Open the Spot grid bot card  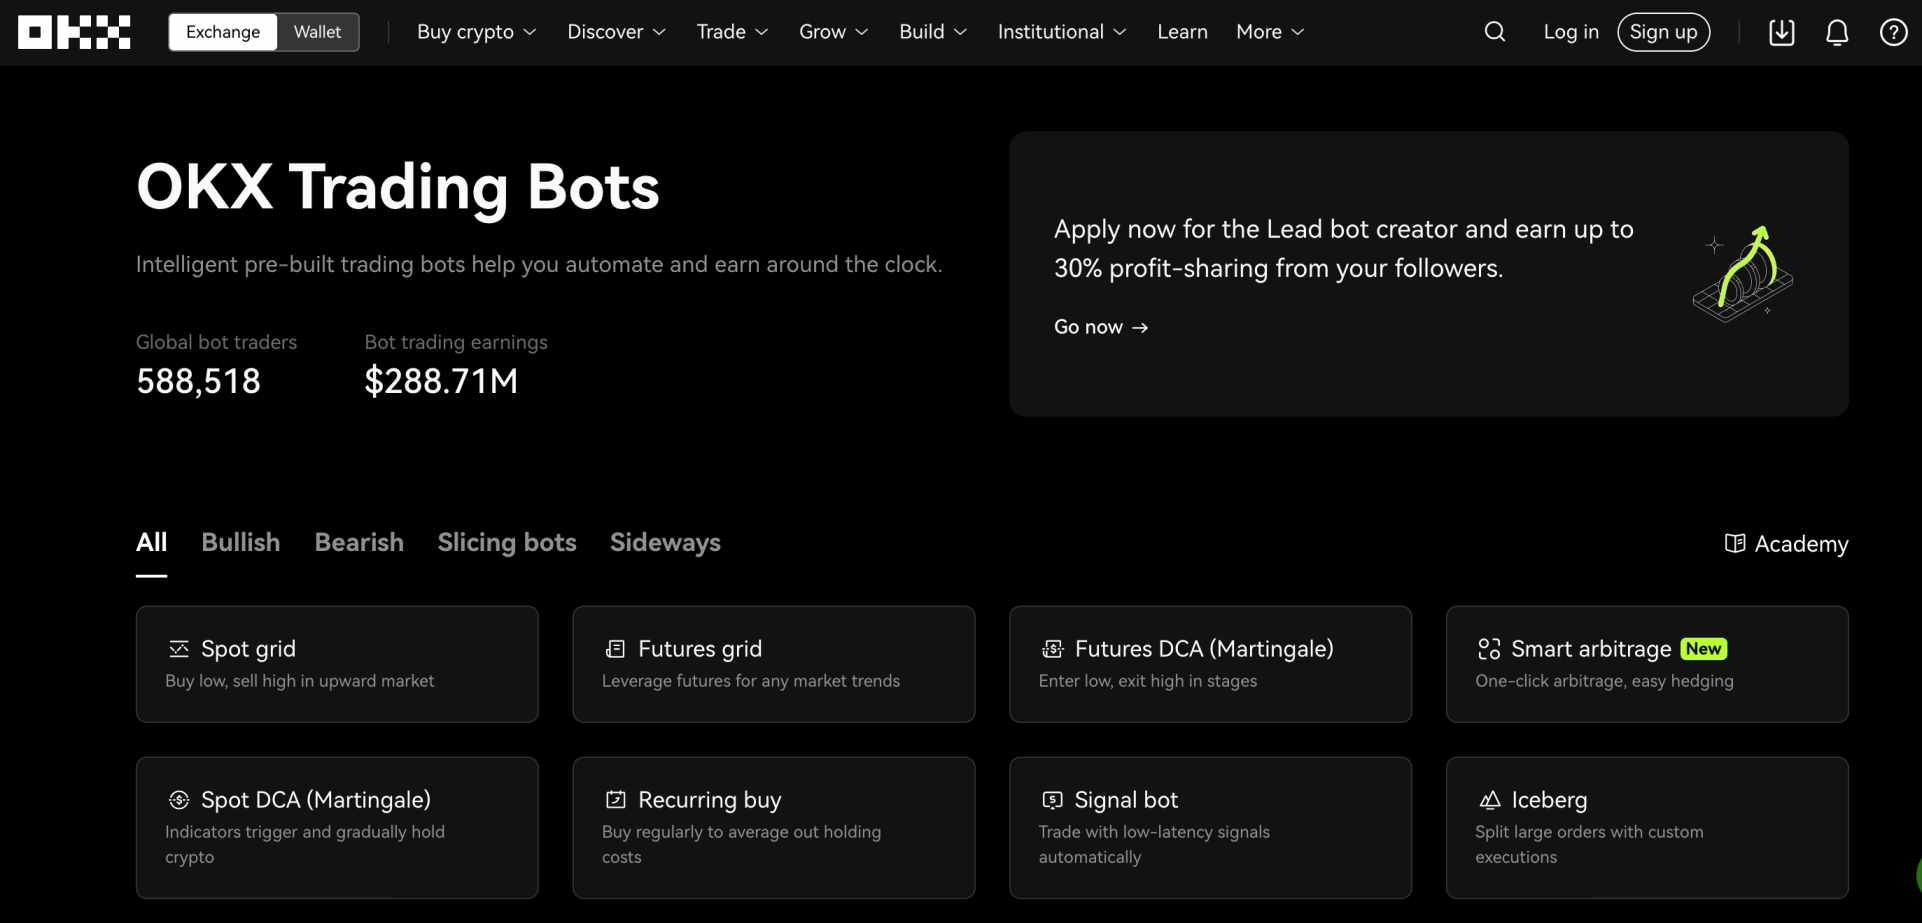click(x=337, y=664)
